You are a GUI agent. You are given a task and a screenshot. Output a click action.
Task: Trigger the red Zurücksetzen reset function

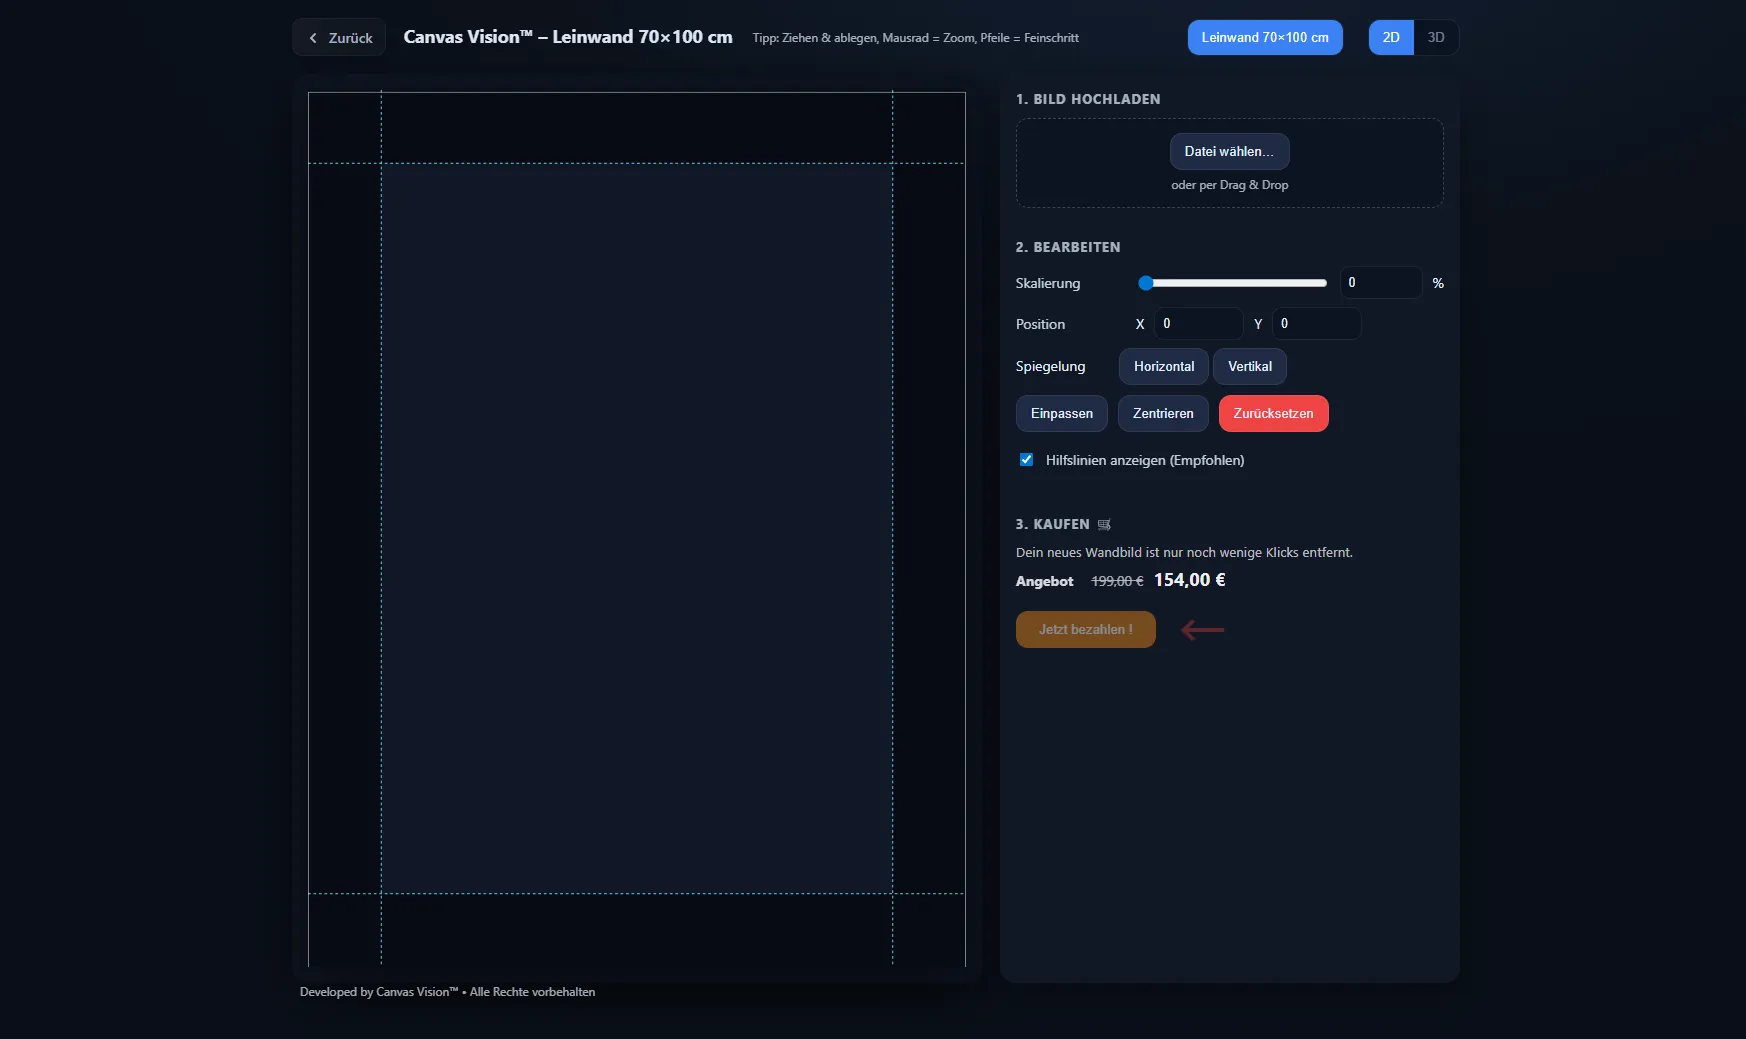tap(1273, 413)
